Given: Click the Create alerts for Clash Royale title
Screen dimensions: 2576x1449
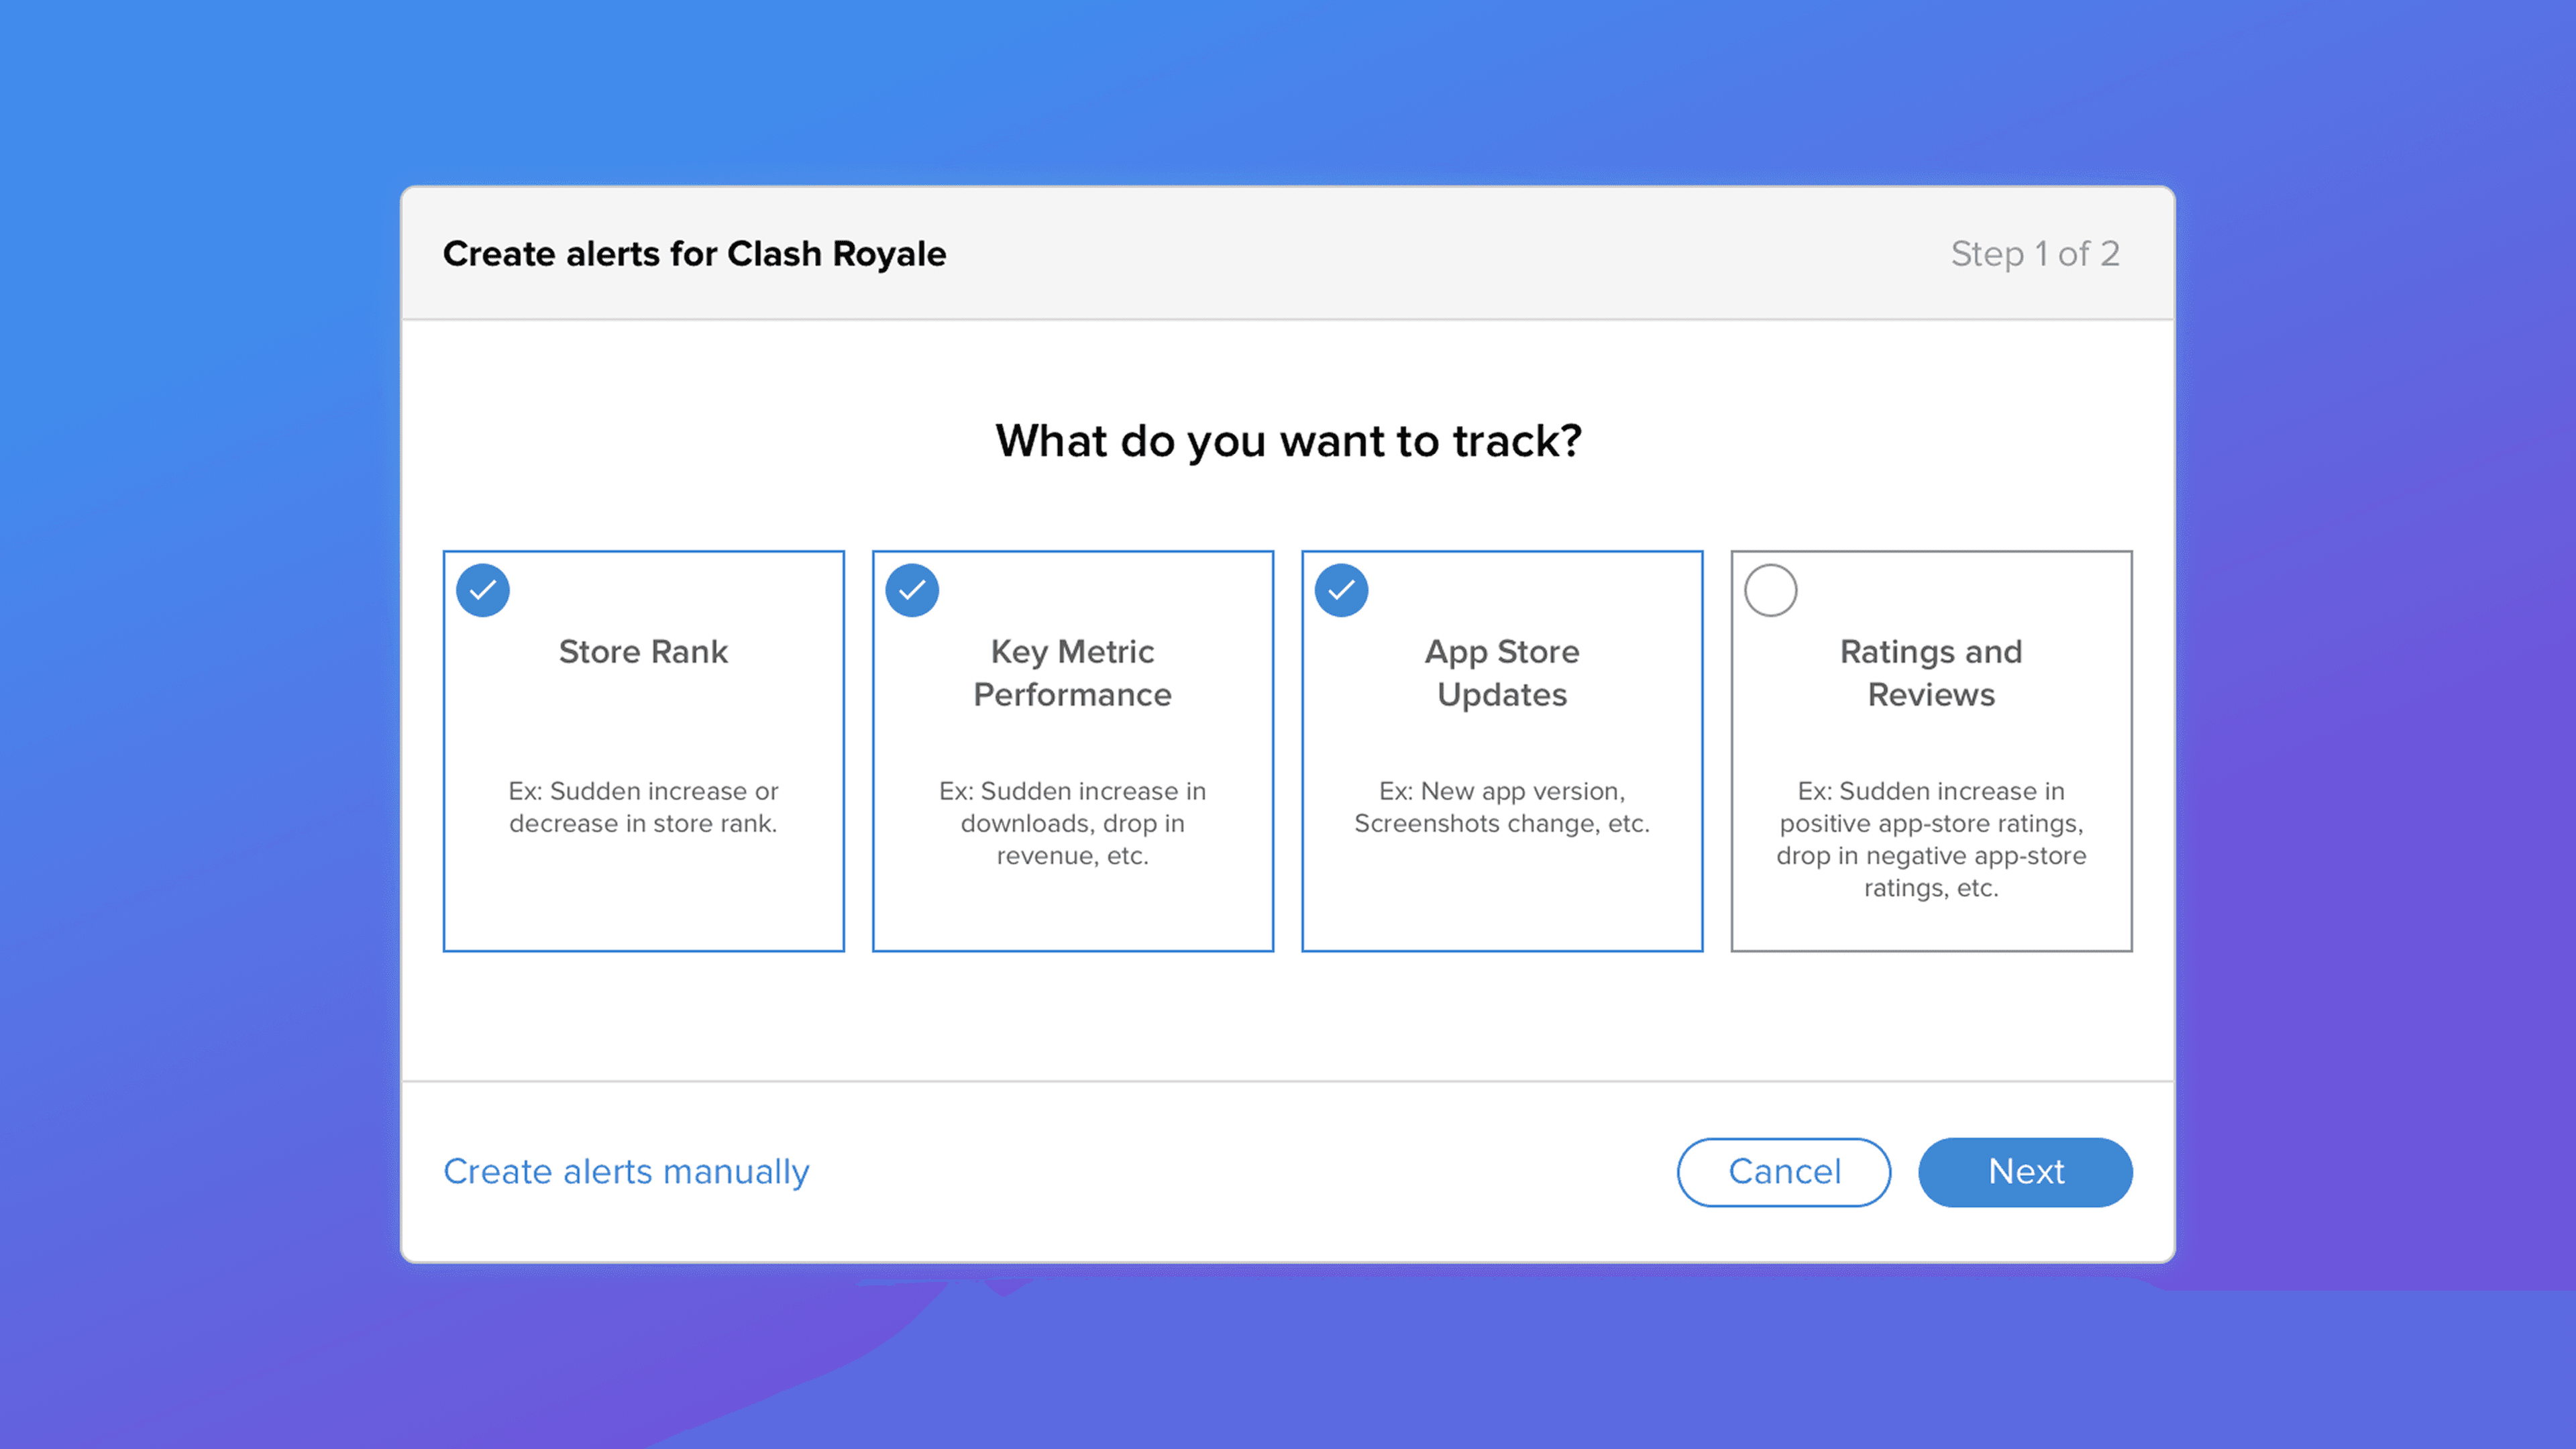Looking at the screenshot, I should click(694, 254).
